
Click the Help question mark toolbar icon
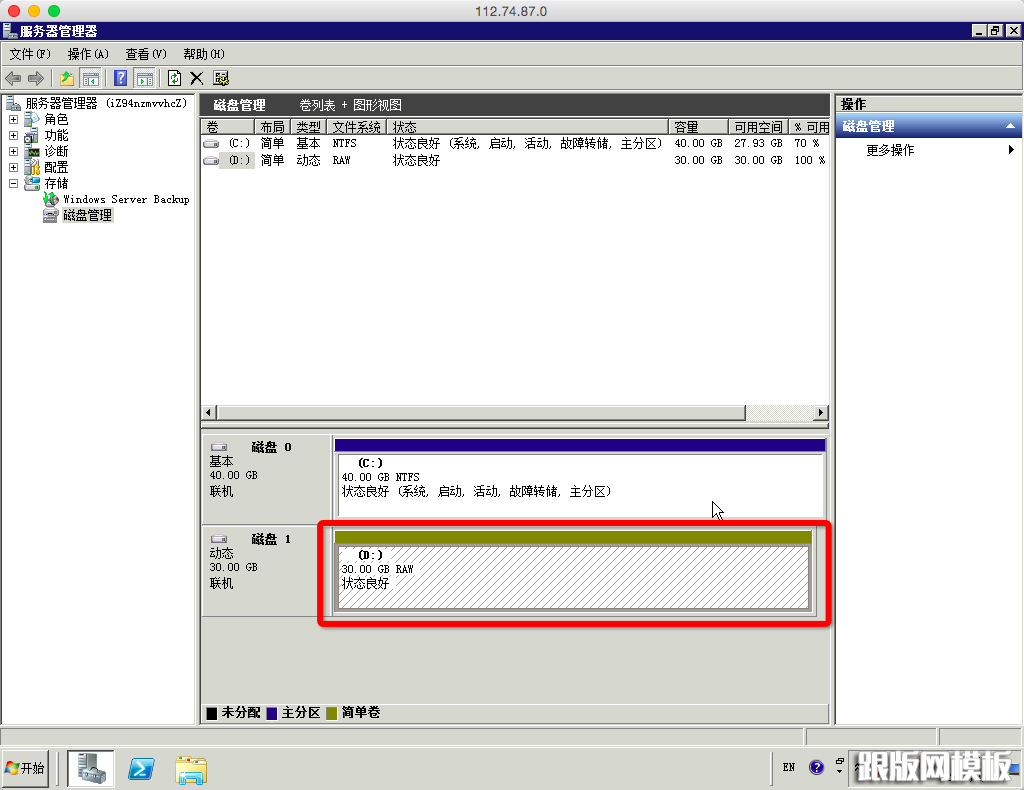tap(121, 78)
